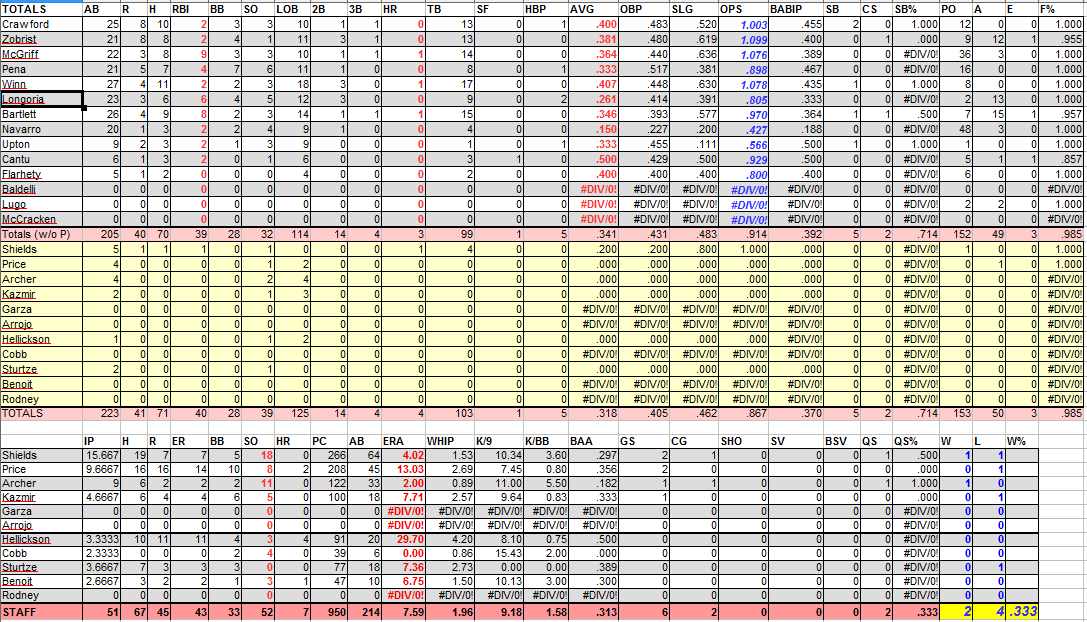Screen dimensions: 1087x622
Task: Select the PC pitch count header
Action: pos(329,441)
